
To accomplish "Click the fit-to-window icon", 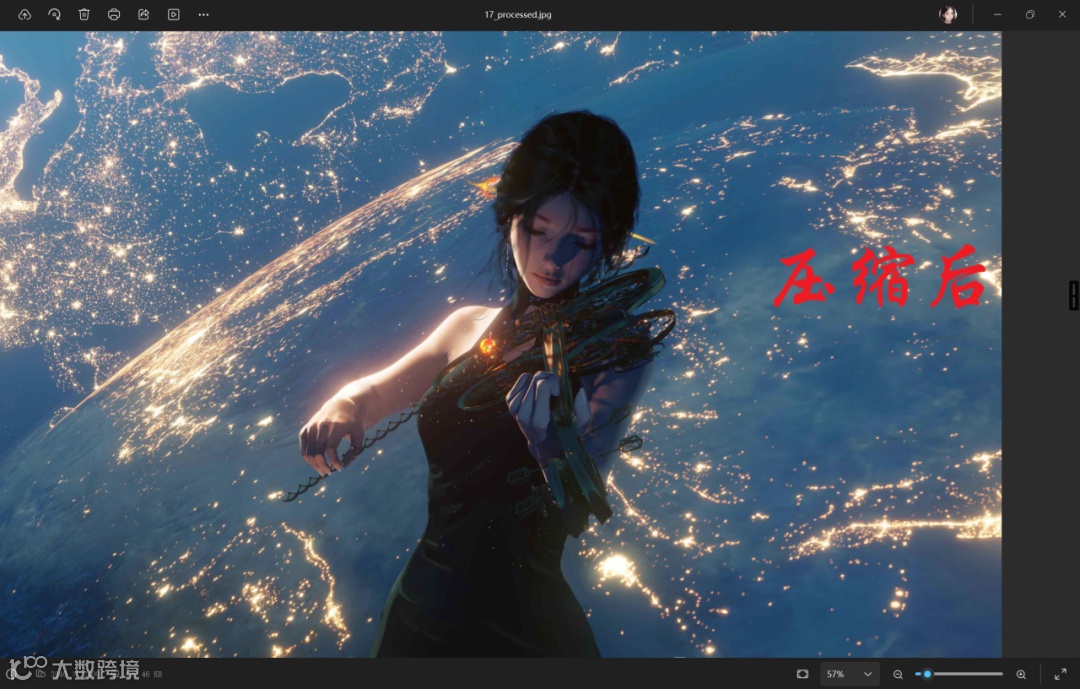I will [x=802, y=674].
